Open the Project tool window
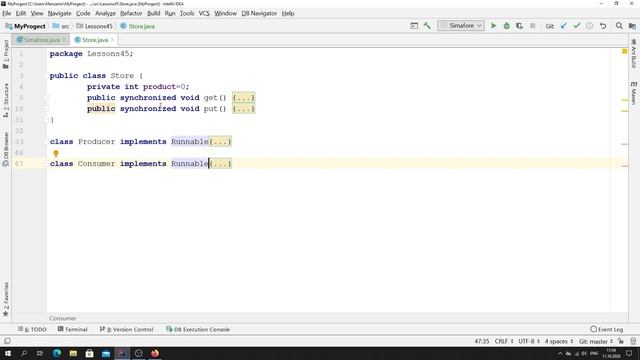640x360 pixels. click(6, 54)
